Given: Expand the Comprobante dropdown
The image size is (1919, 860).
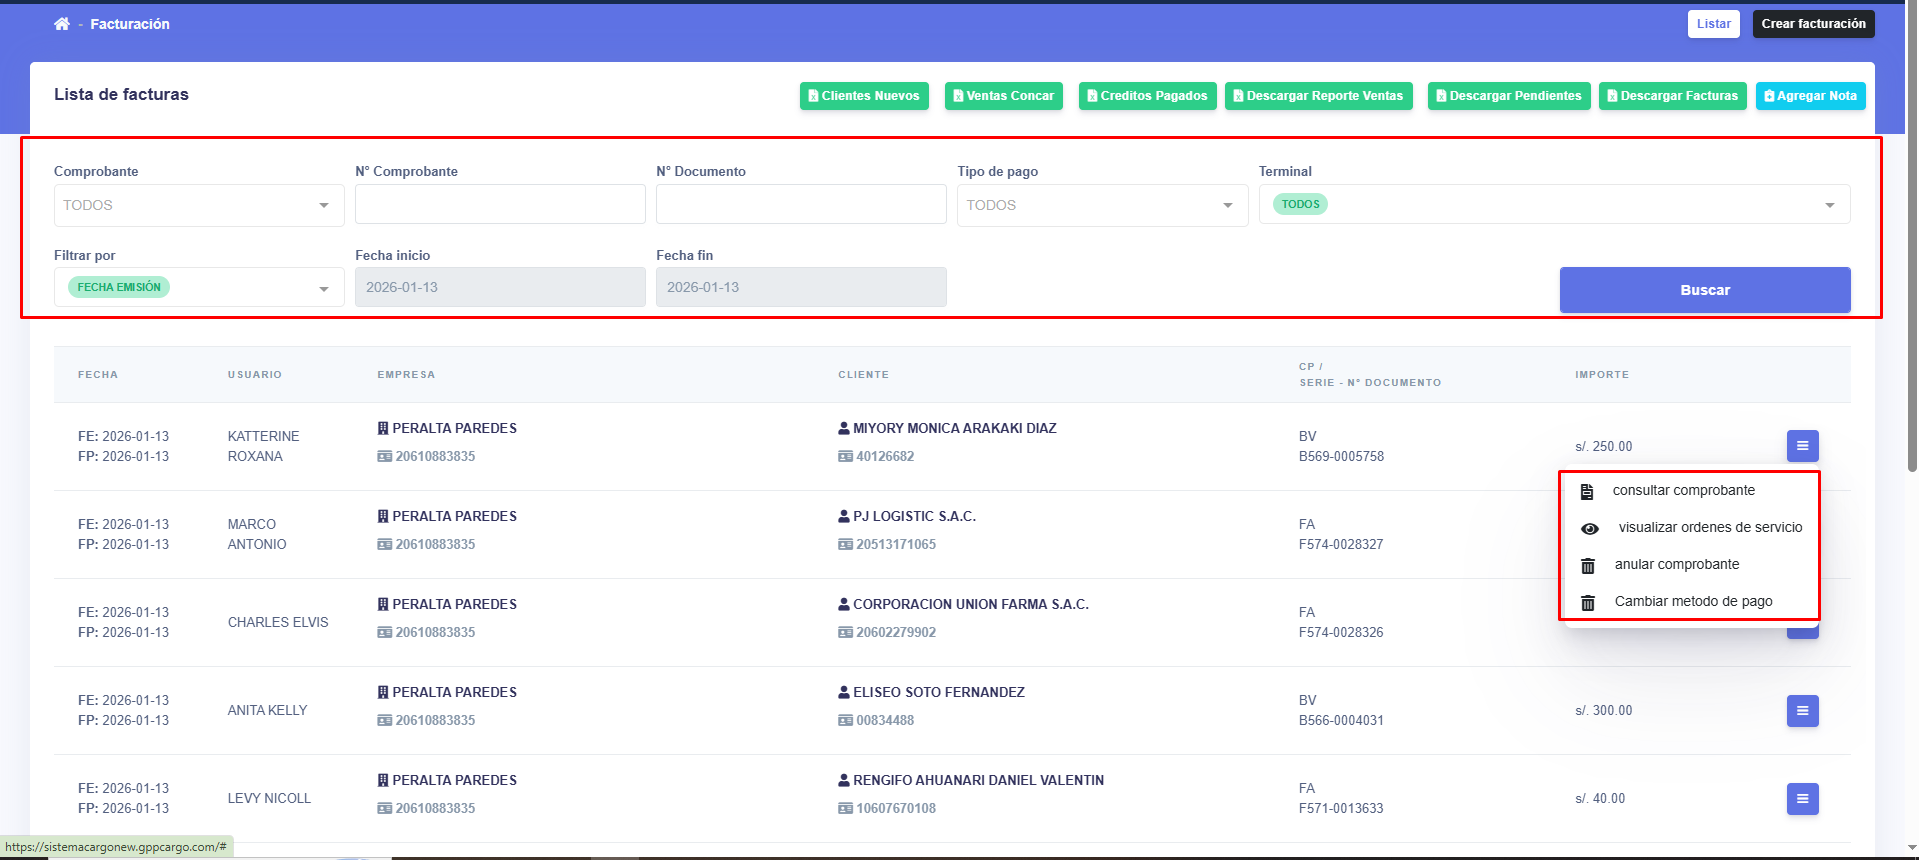Looking at the screenshot, I should (x=198, y=205).
